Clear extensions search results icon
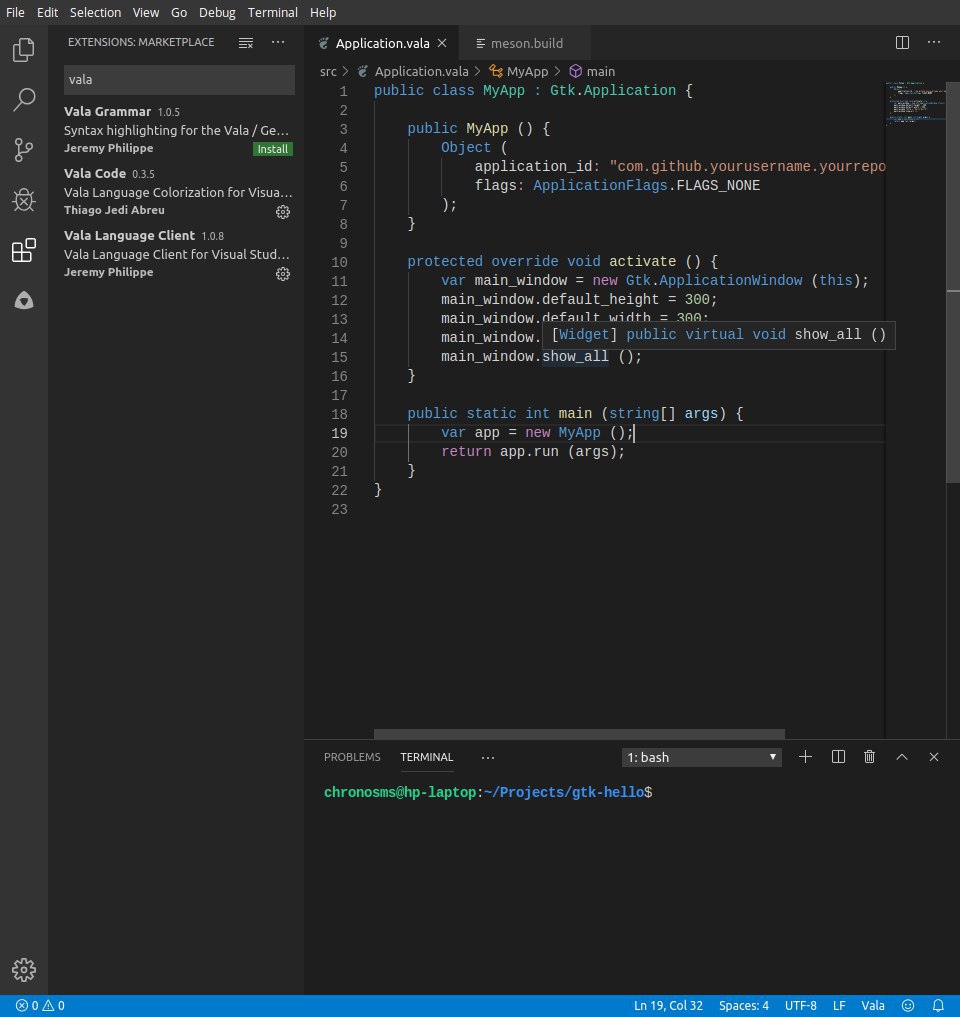Screen dimensions: 960x1017 pos(246,43)
